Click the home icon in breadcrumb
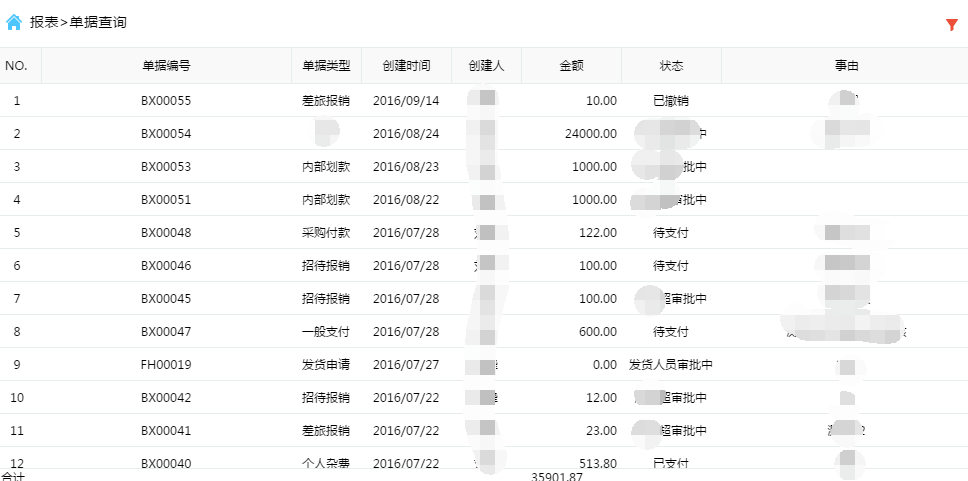Screen dimensions: 968x481 tap(14, 22)
